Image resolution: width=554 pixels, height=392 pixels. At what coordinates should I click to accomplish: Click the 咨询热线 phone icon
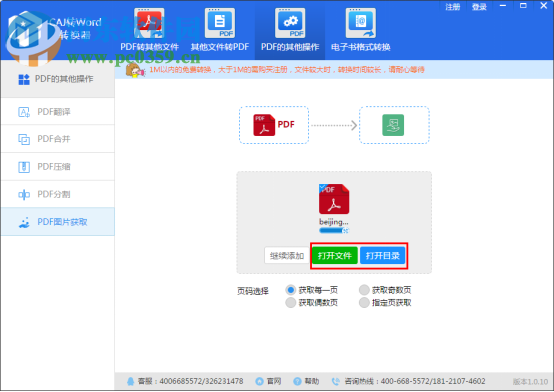336,381
